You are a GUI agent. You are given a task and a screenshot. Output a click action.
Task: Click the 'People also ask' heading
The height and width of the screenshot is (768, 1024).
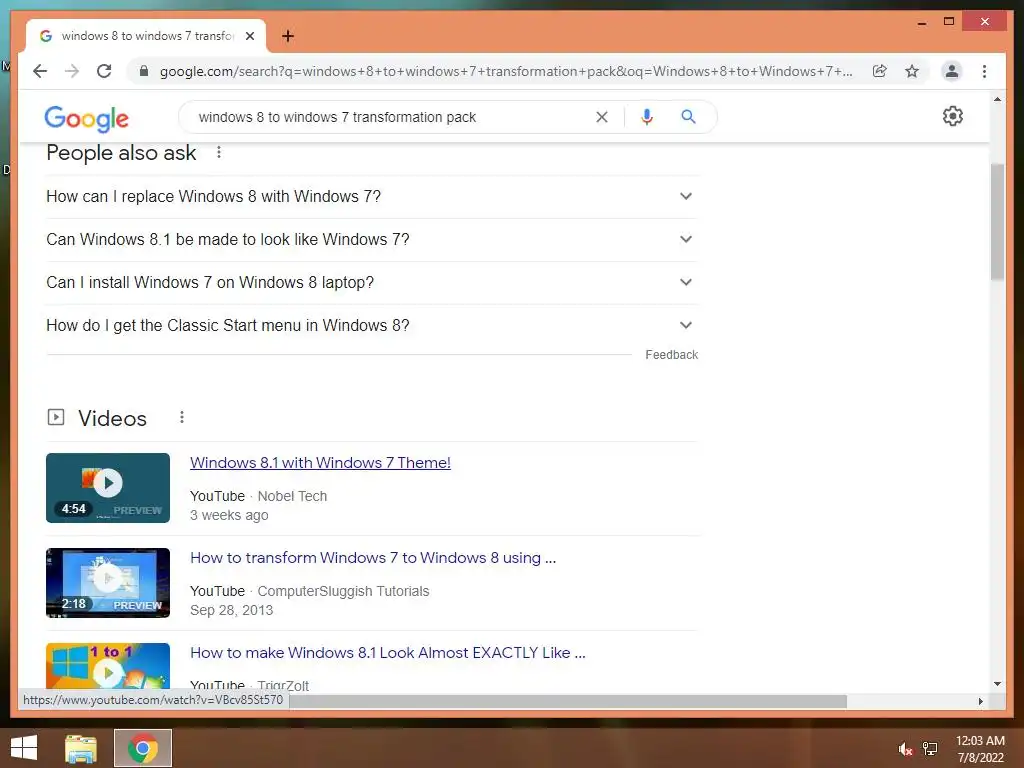click(121, 153)
